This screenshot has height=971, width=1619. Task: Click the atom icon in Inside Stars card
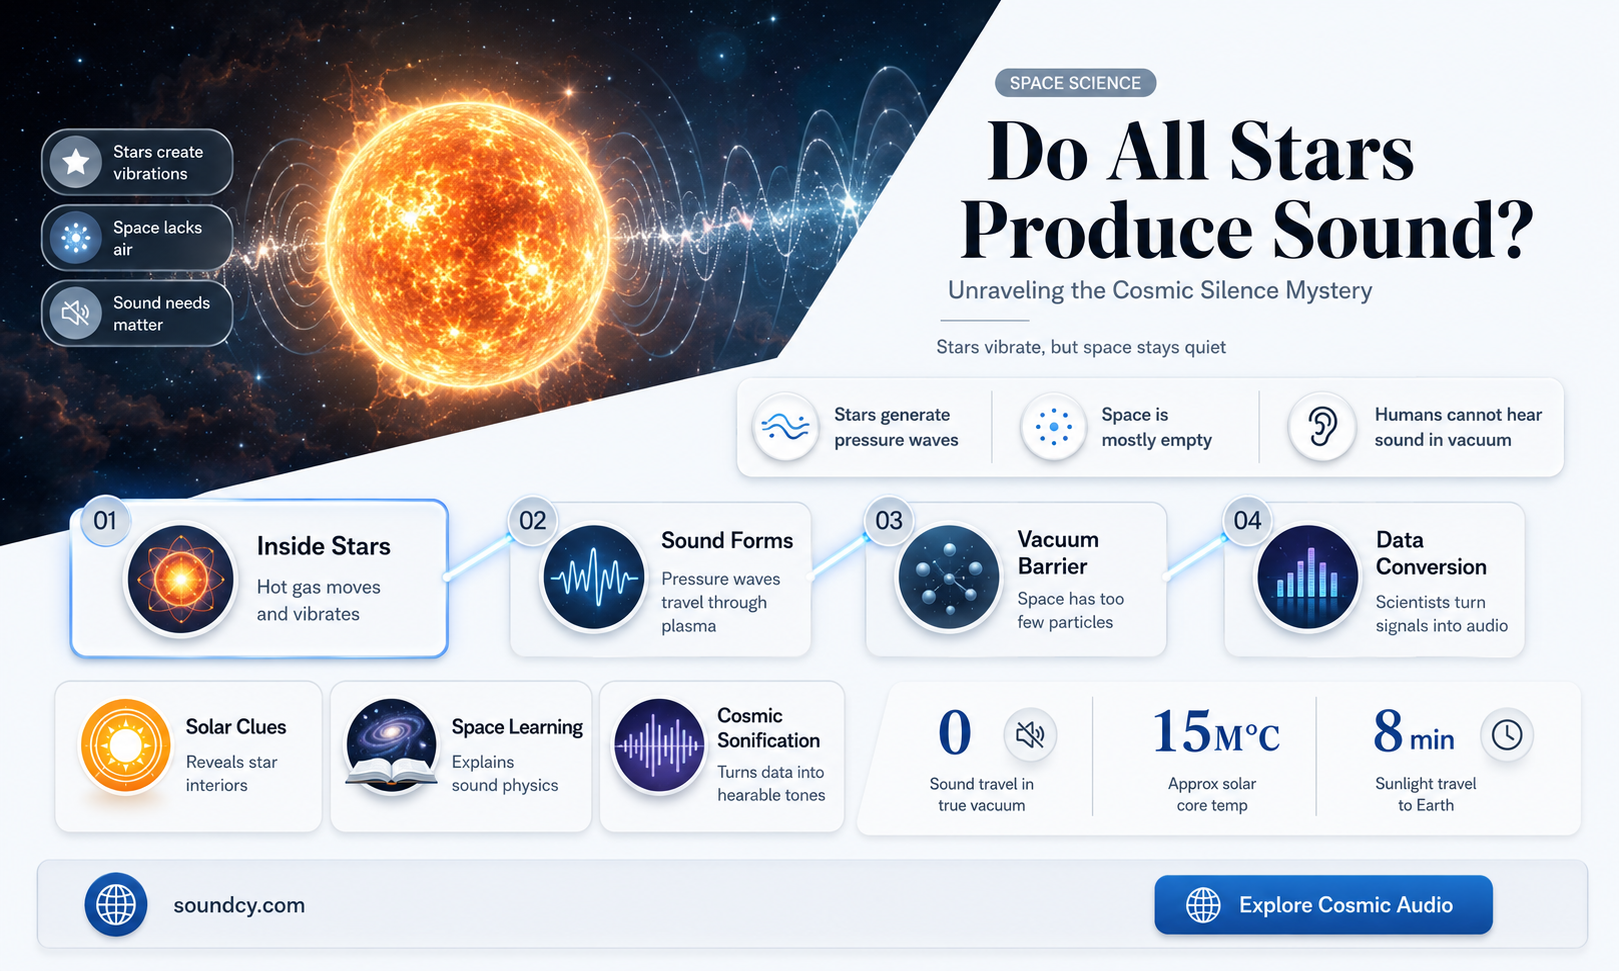181,579
